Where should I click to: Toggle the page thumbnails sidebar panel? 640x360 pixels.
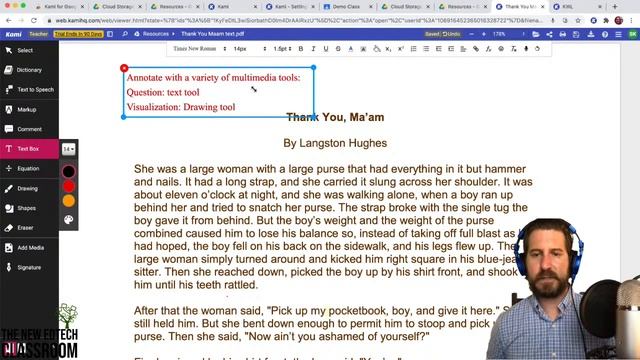110,34
